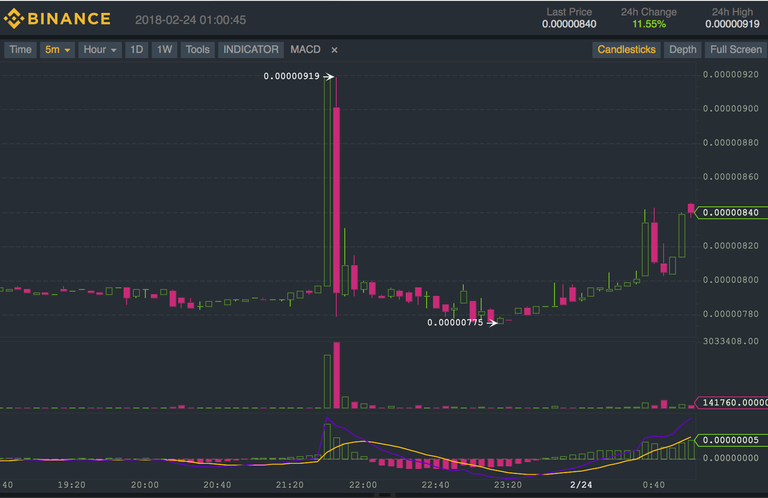The image size is (768, 498).
Task: Click the 20:40 time axis label
Action: tap(217, 485)
